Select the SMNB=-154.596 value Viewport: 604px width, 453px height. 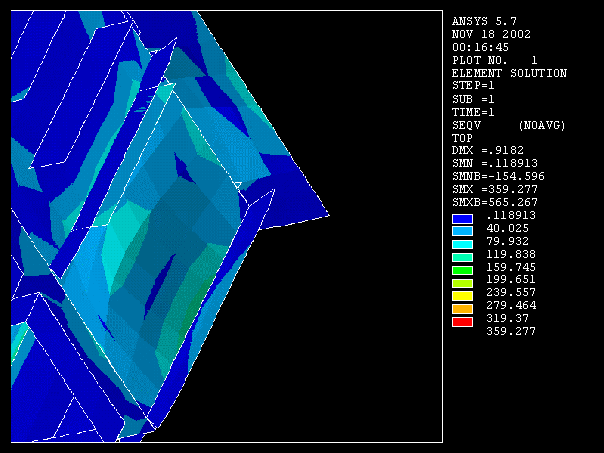pos(498,176)
